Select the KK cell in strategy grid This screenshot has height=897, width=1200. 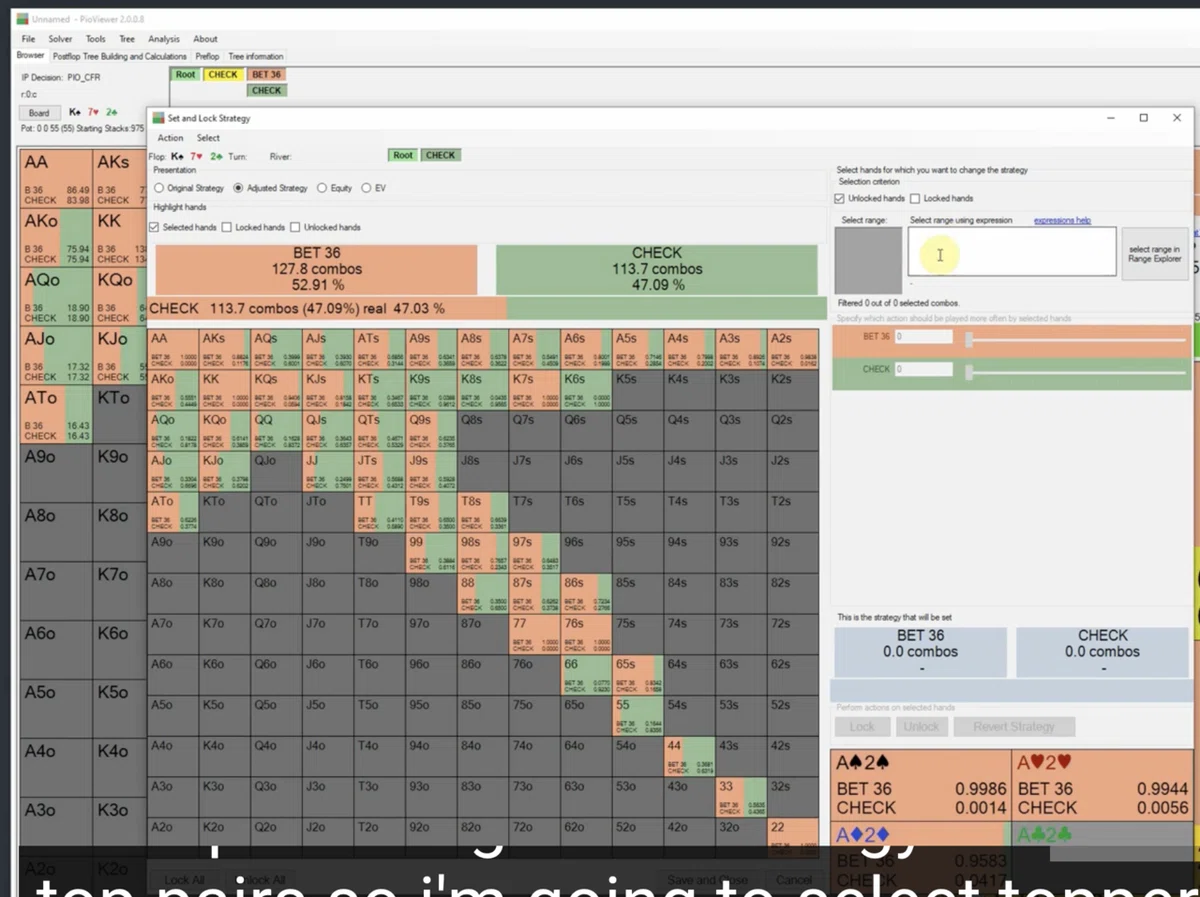click(225, 390)
